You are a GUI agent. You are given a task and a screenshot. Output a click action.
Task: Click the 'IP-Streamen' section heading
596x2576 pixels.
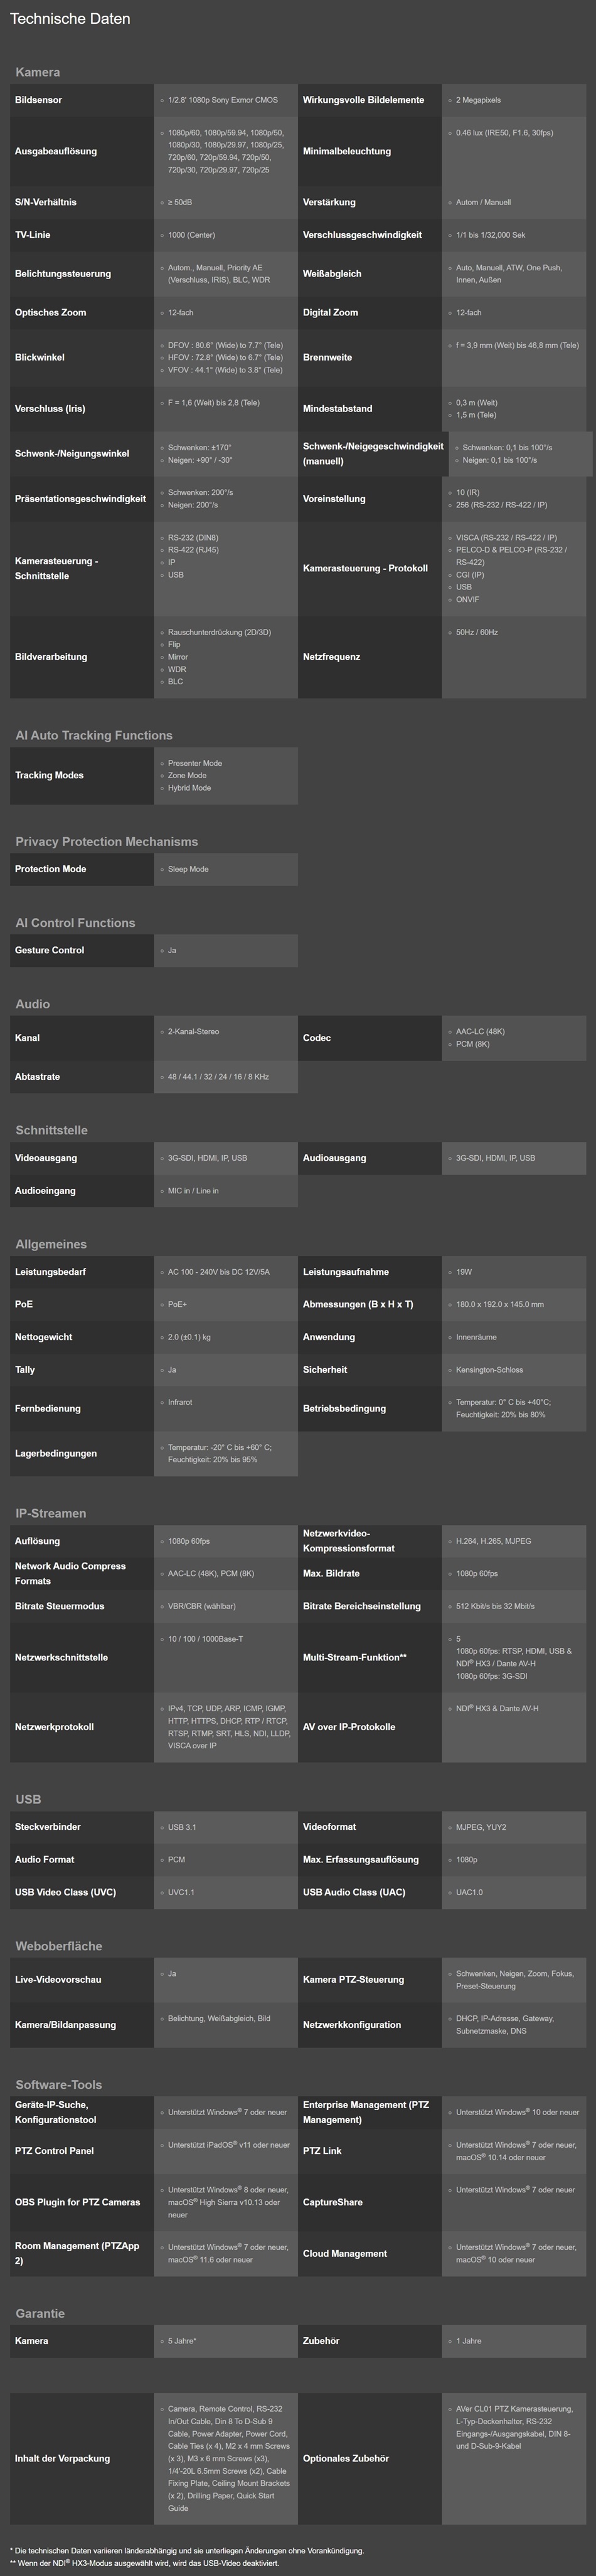(x=51, y=1513)
